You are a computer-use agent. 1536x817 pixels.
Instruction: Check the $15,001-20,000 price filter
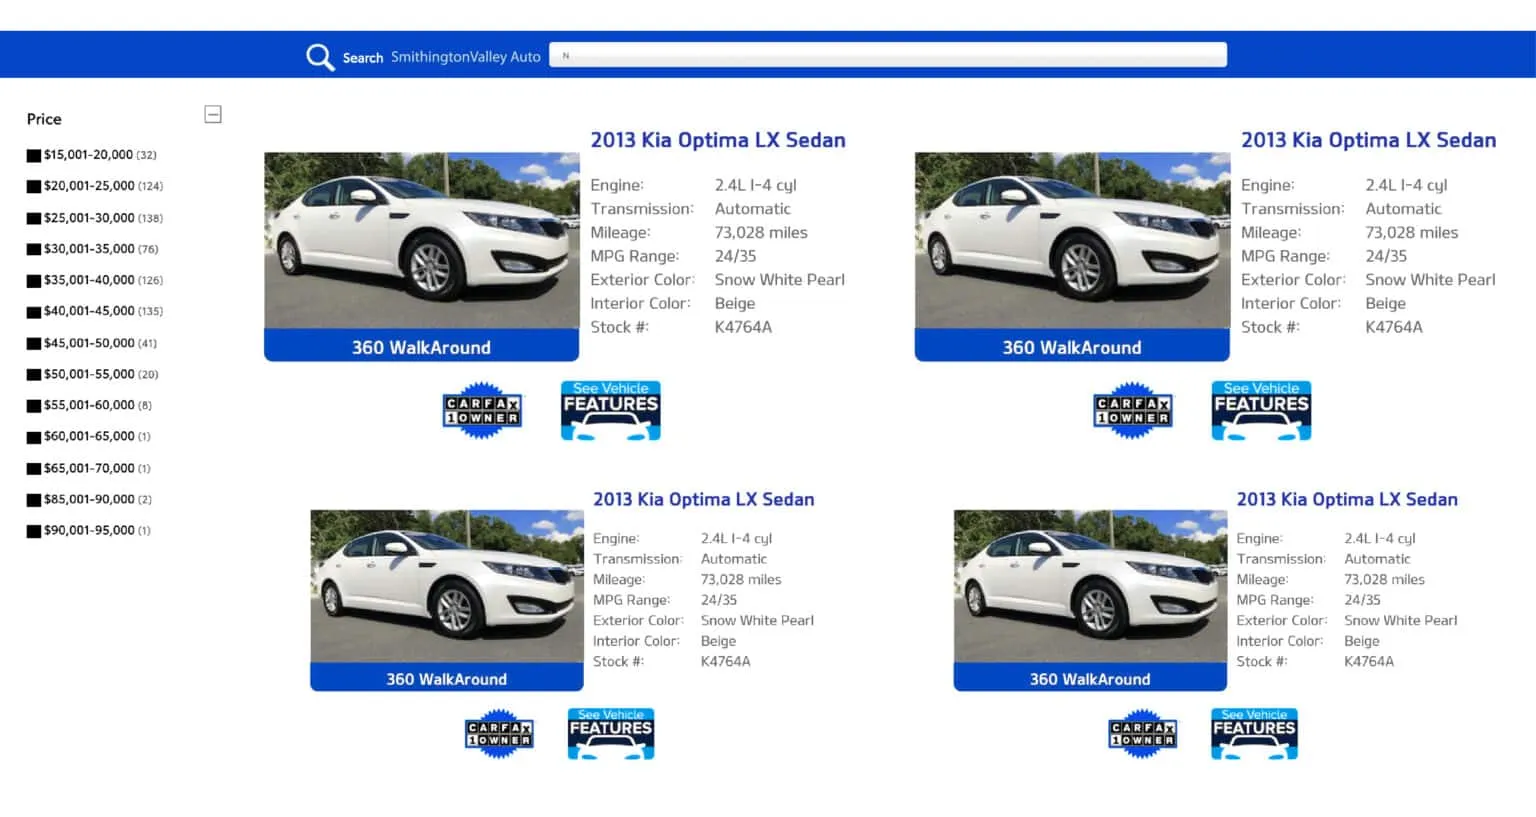[x=33, y=155]
